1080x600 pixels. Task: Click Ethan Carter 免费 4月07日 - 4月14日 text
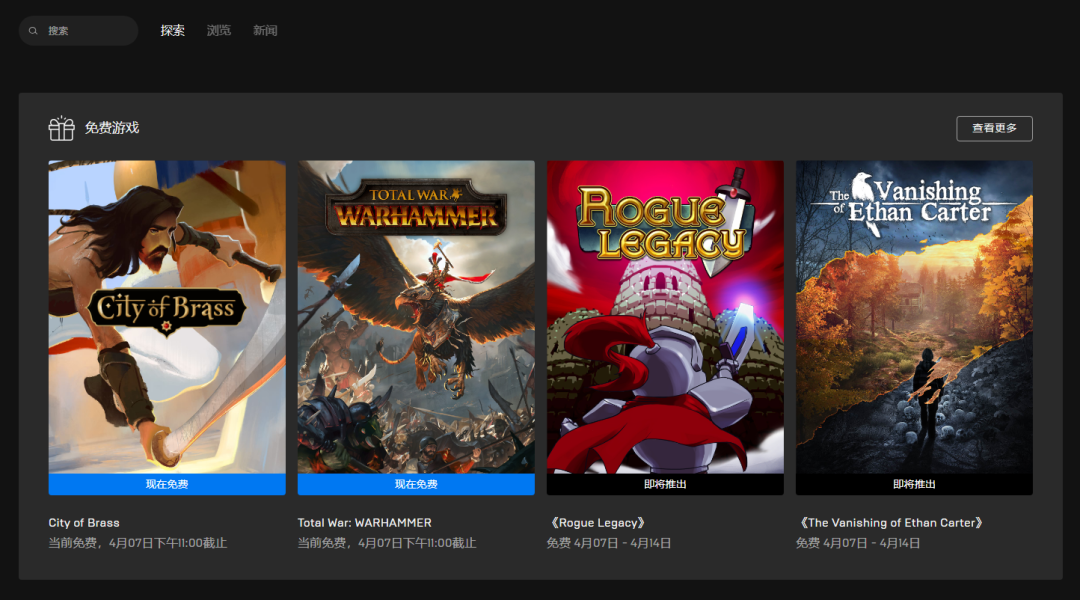(x=858, y=544)
